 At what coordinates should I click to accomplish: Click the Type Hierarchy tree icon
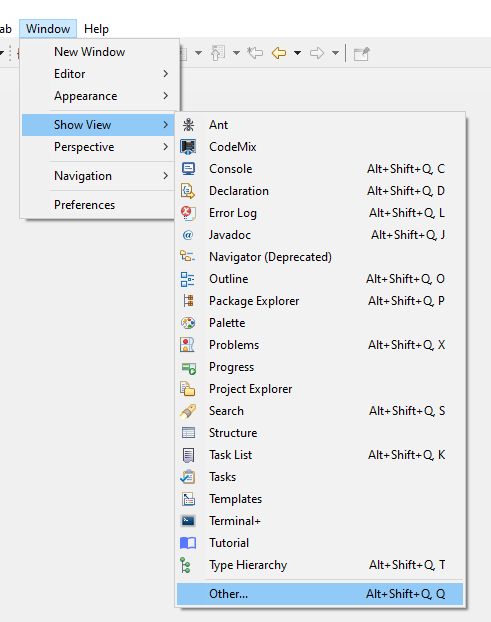[x=186, y=565]
